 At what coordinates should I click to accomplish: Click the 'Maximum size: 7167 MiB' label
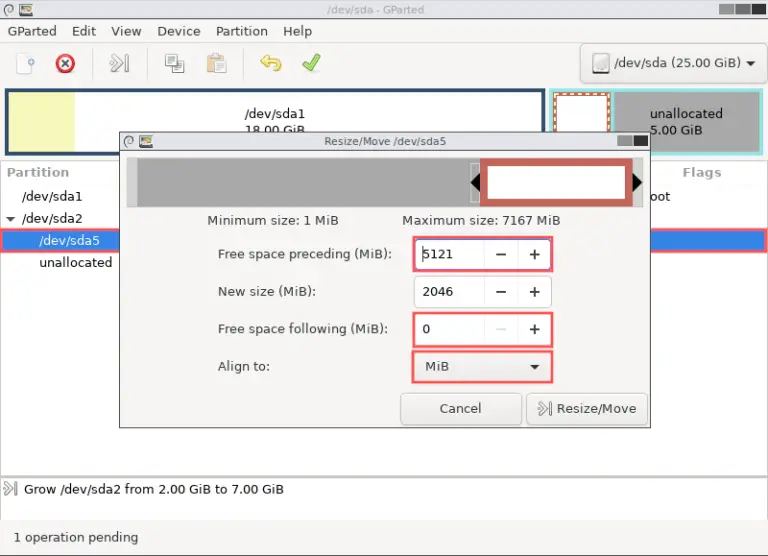481,220
